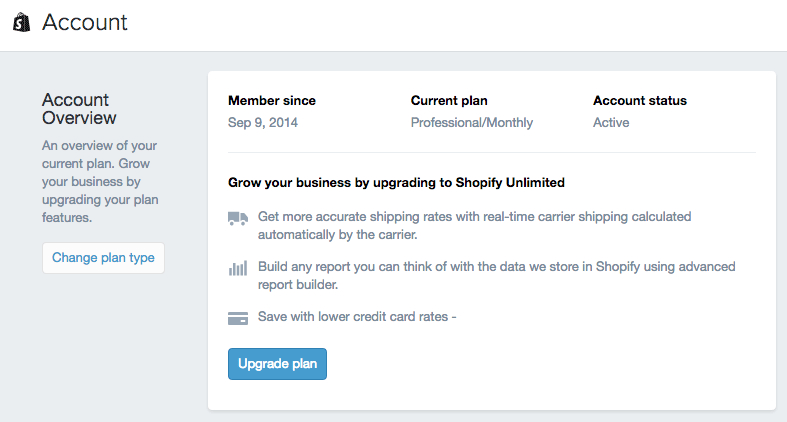This screenshot has width=787, height=422.
Task: Click the account overview description paragraph
Action: pos(100,182)
